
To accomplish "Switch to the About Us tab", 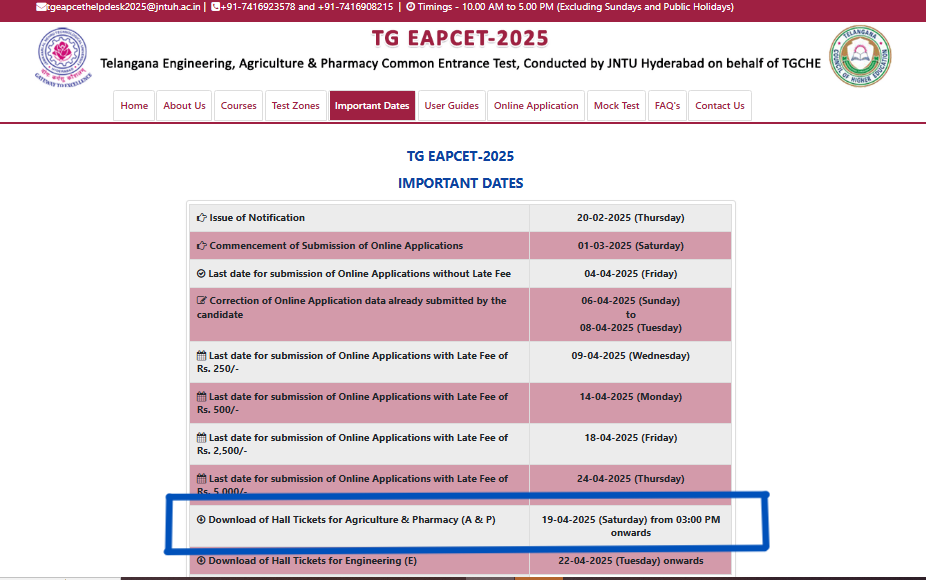I will click(184, 105).
